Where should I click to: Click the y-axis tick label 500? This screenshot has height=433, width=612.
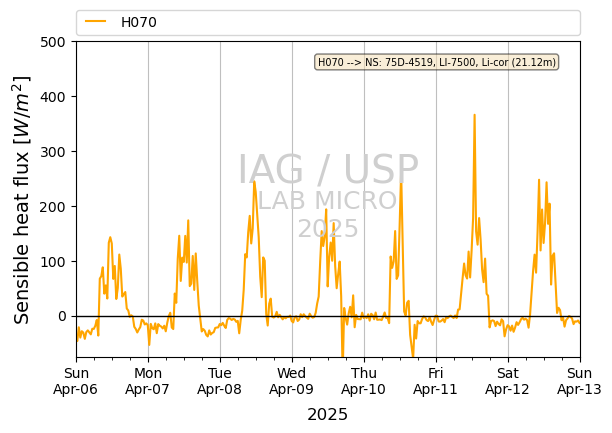(53, 42)
